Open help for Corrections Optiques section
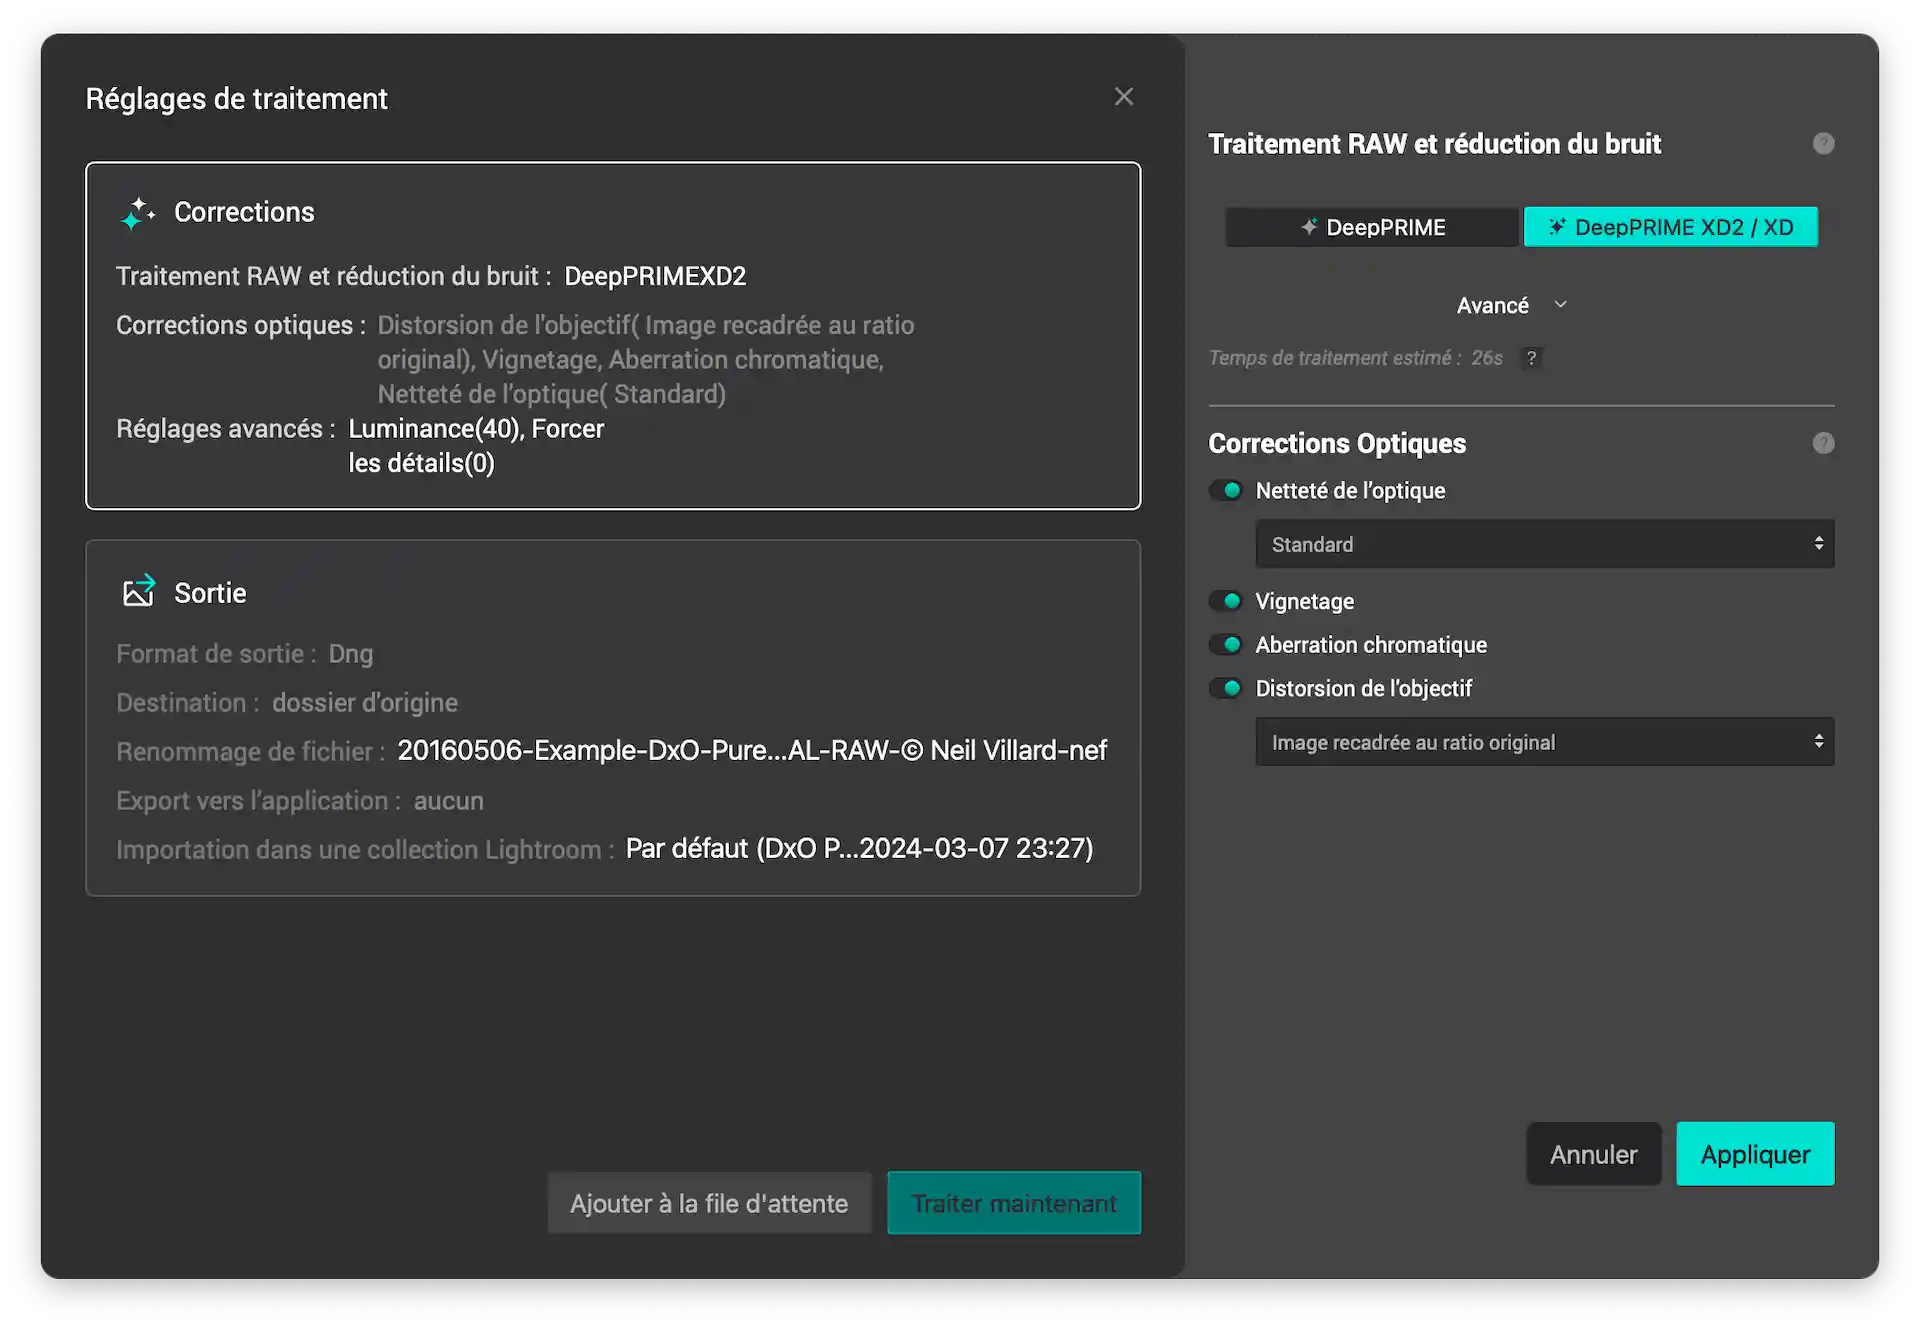This screenshot has height=1327, width=1920. pyautogui.click(x=1823, y=443)
